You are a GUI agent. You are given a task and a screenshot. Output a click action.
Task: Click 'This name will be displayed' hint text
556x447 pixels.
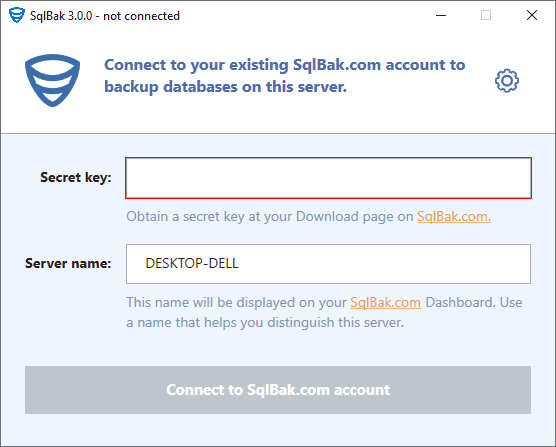tap(237, 302)
